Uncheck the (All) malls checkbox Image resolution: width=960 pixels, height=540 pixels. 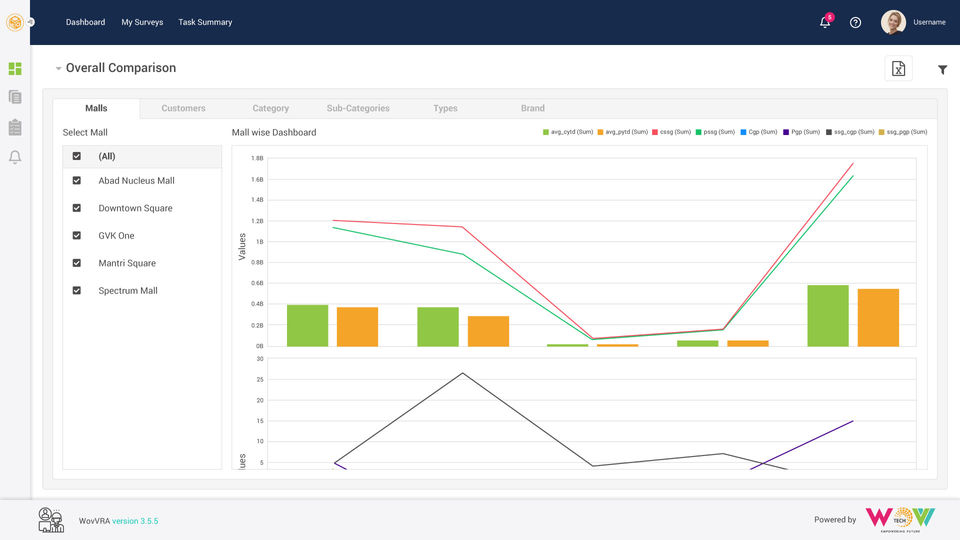(77, 156)
